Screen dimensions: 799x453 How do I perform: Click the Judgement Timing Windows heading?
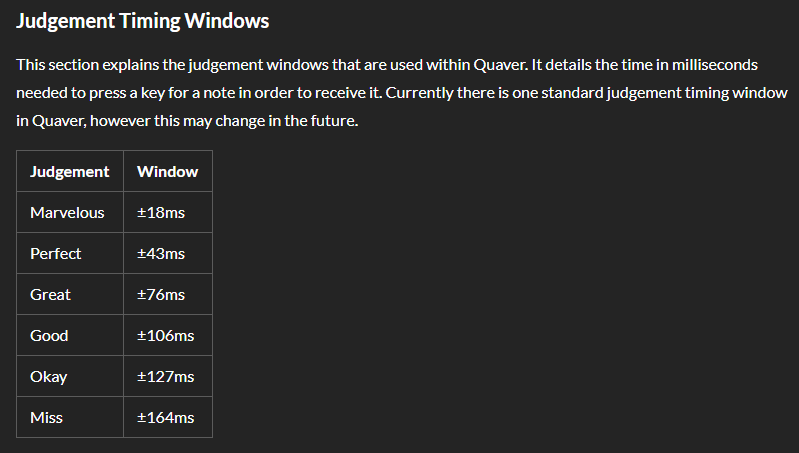click(x=143, y=20)
